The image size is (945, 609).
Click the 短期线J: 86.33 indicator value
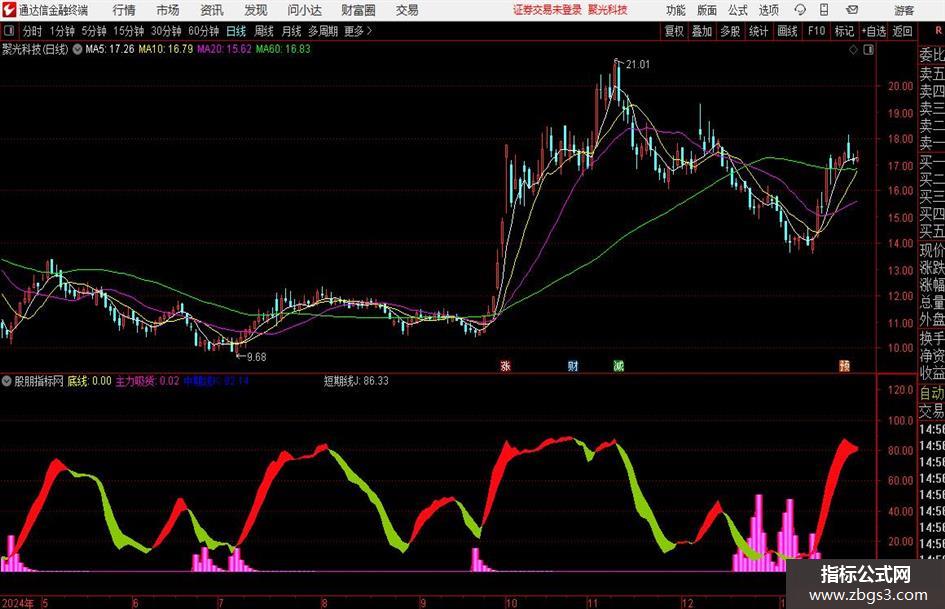click(x=356, y=381)
